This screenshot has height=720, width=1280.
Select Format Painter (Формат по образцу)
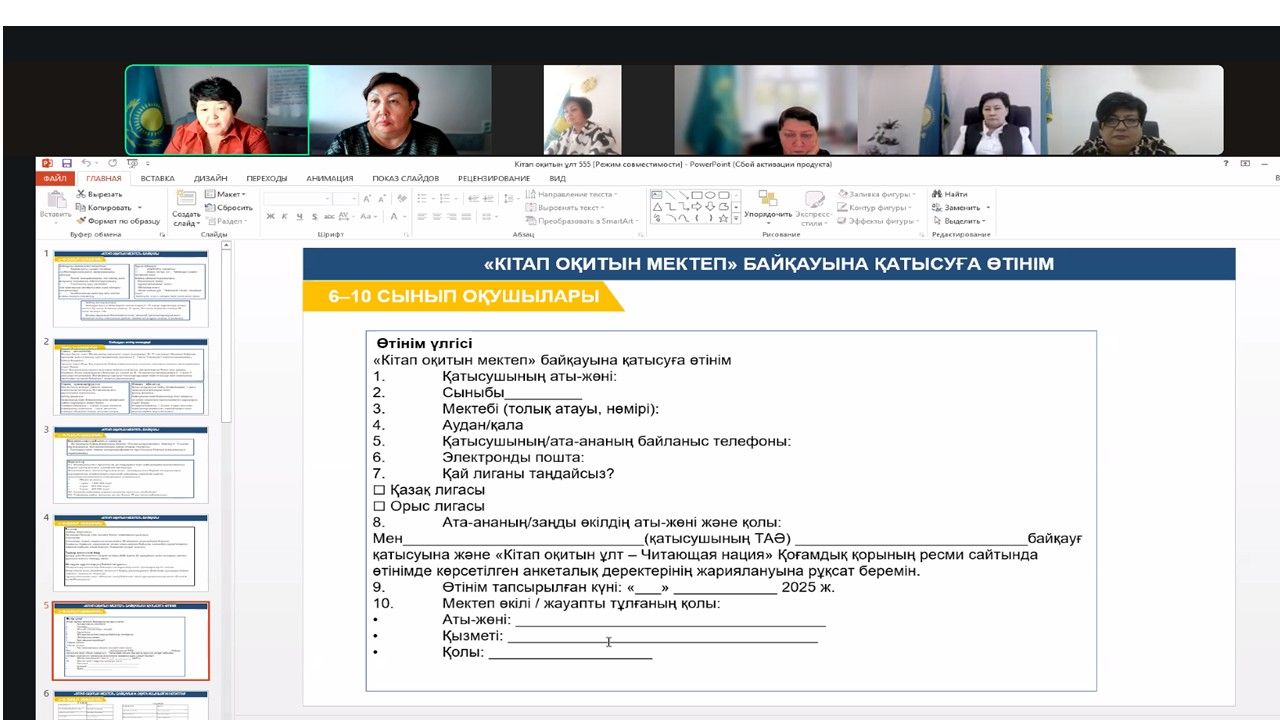(x=81, y=220)
